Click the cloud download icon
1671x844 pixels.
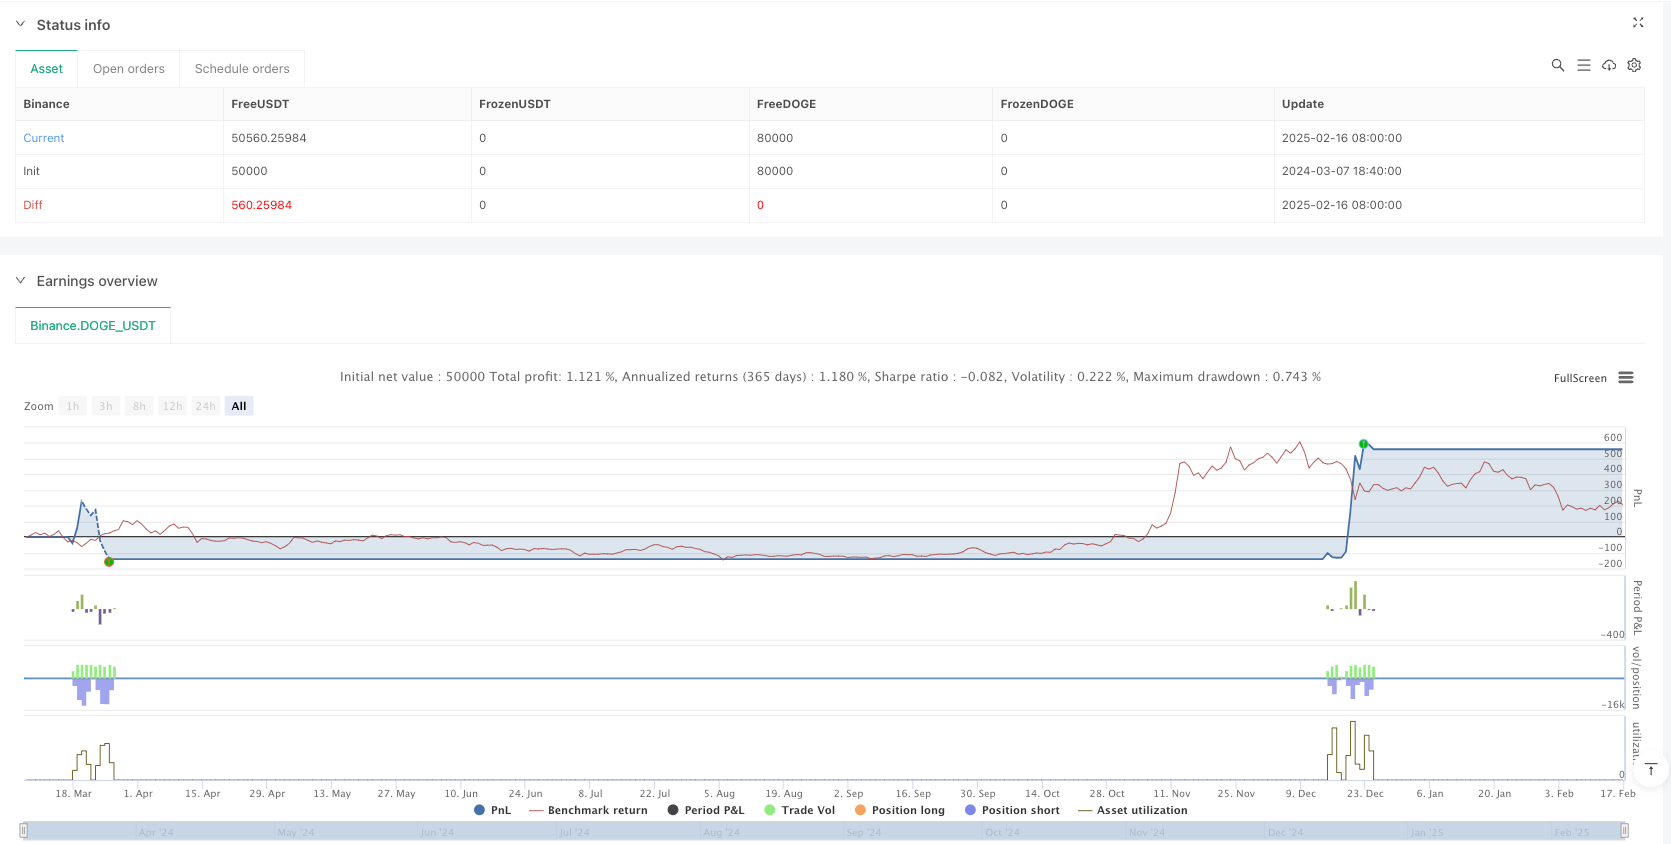point(1608,65)
